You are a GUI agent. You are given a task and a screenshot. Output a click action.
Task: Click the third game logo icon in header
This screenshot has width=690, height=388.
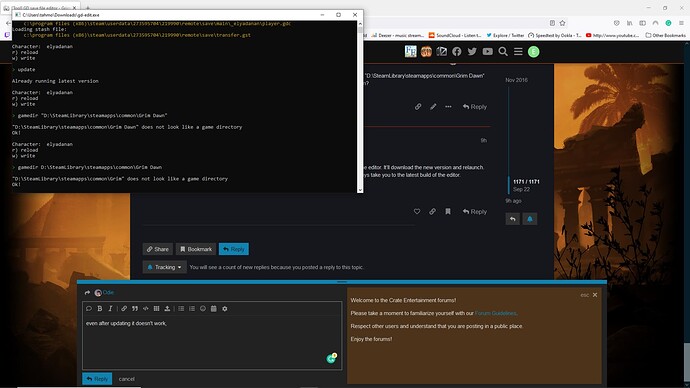point(441,52)
